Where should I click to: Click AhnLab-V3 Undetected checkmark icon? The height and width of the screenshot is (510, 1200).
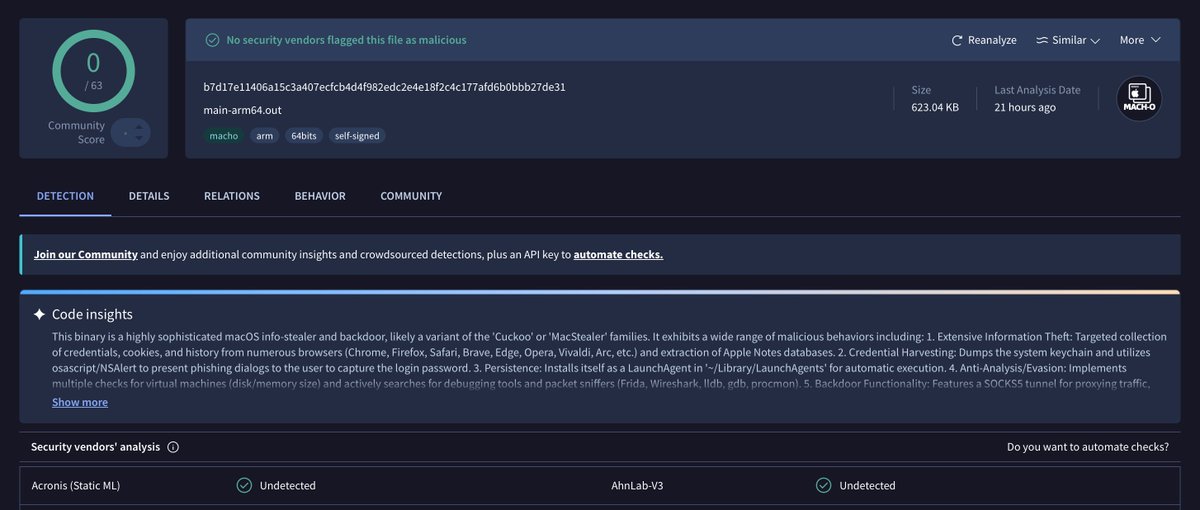pos(823,485)
